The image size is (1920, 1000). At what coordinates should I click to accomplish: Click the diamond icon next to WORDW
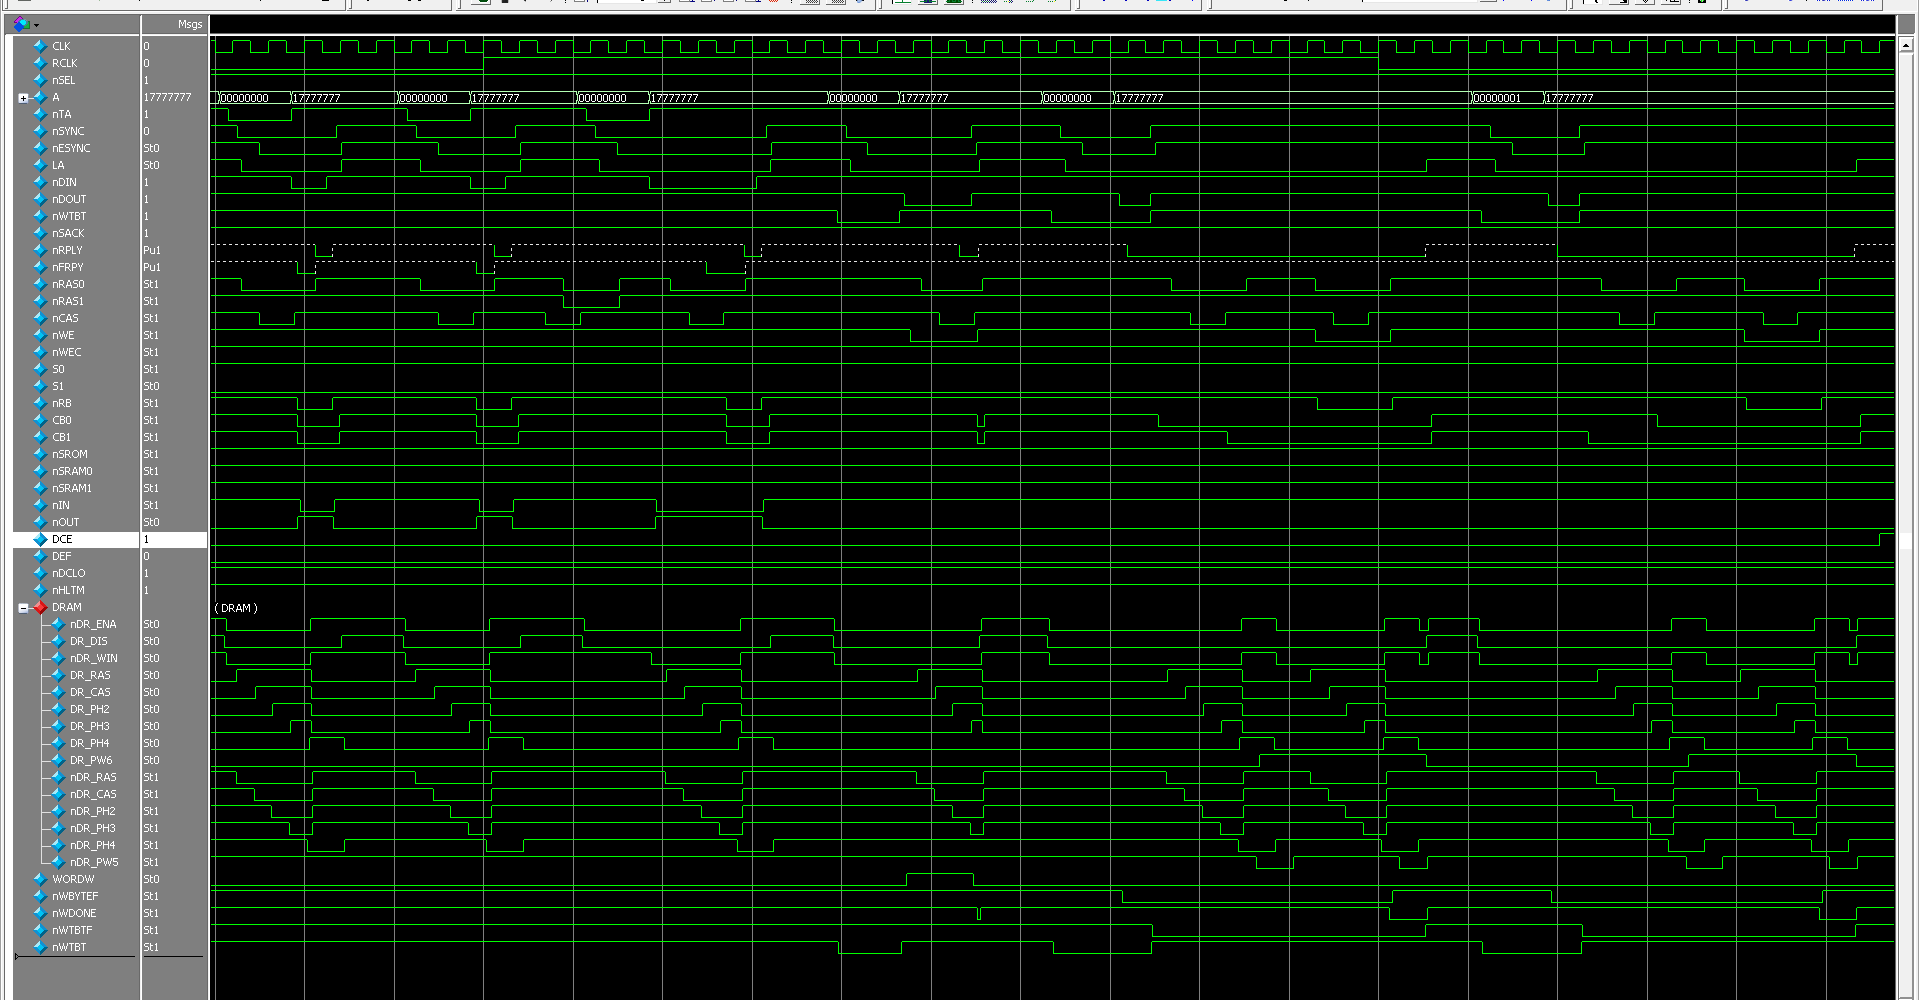[x=40, y=879]
